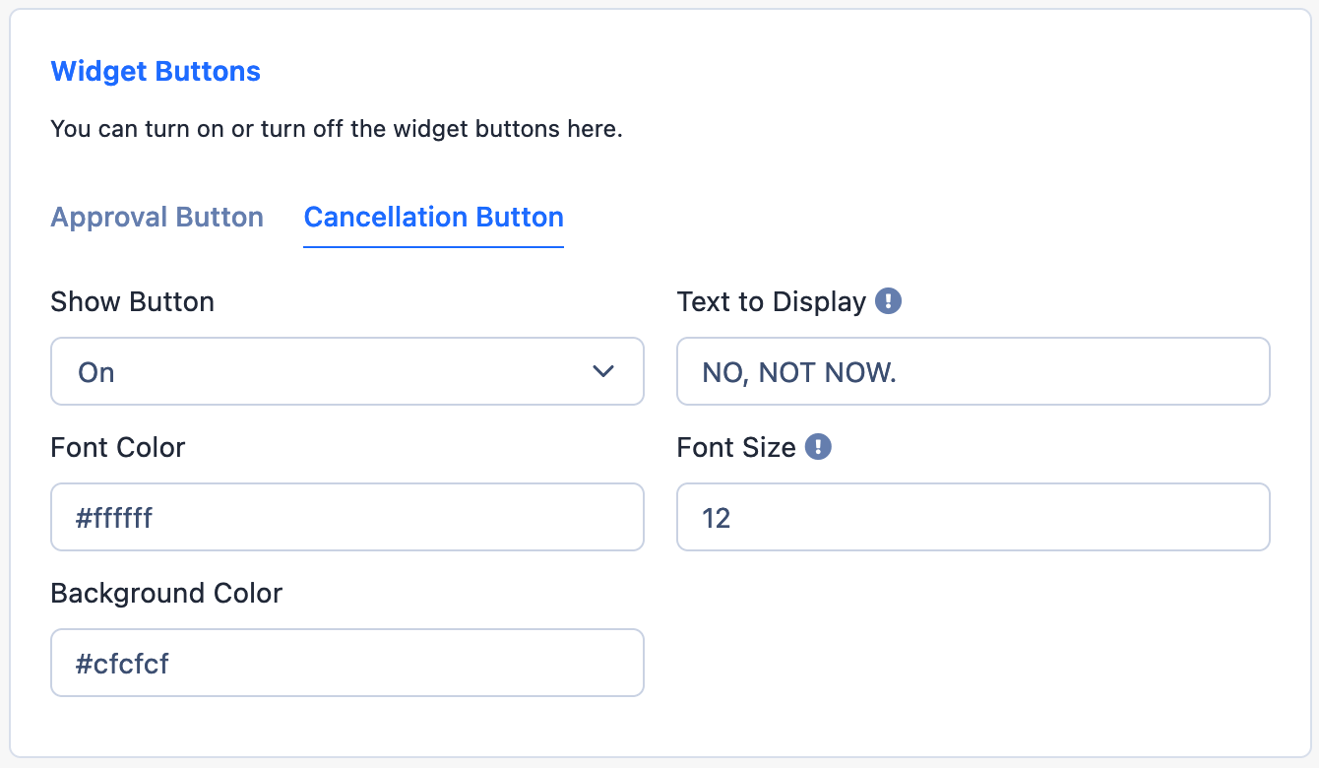Viewport: 1319px width, 768px height.
Task: Click the Text to Display label
Action: [771, 302]
